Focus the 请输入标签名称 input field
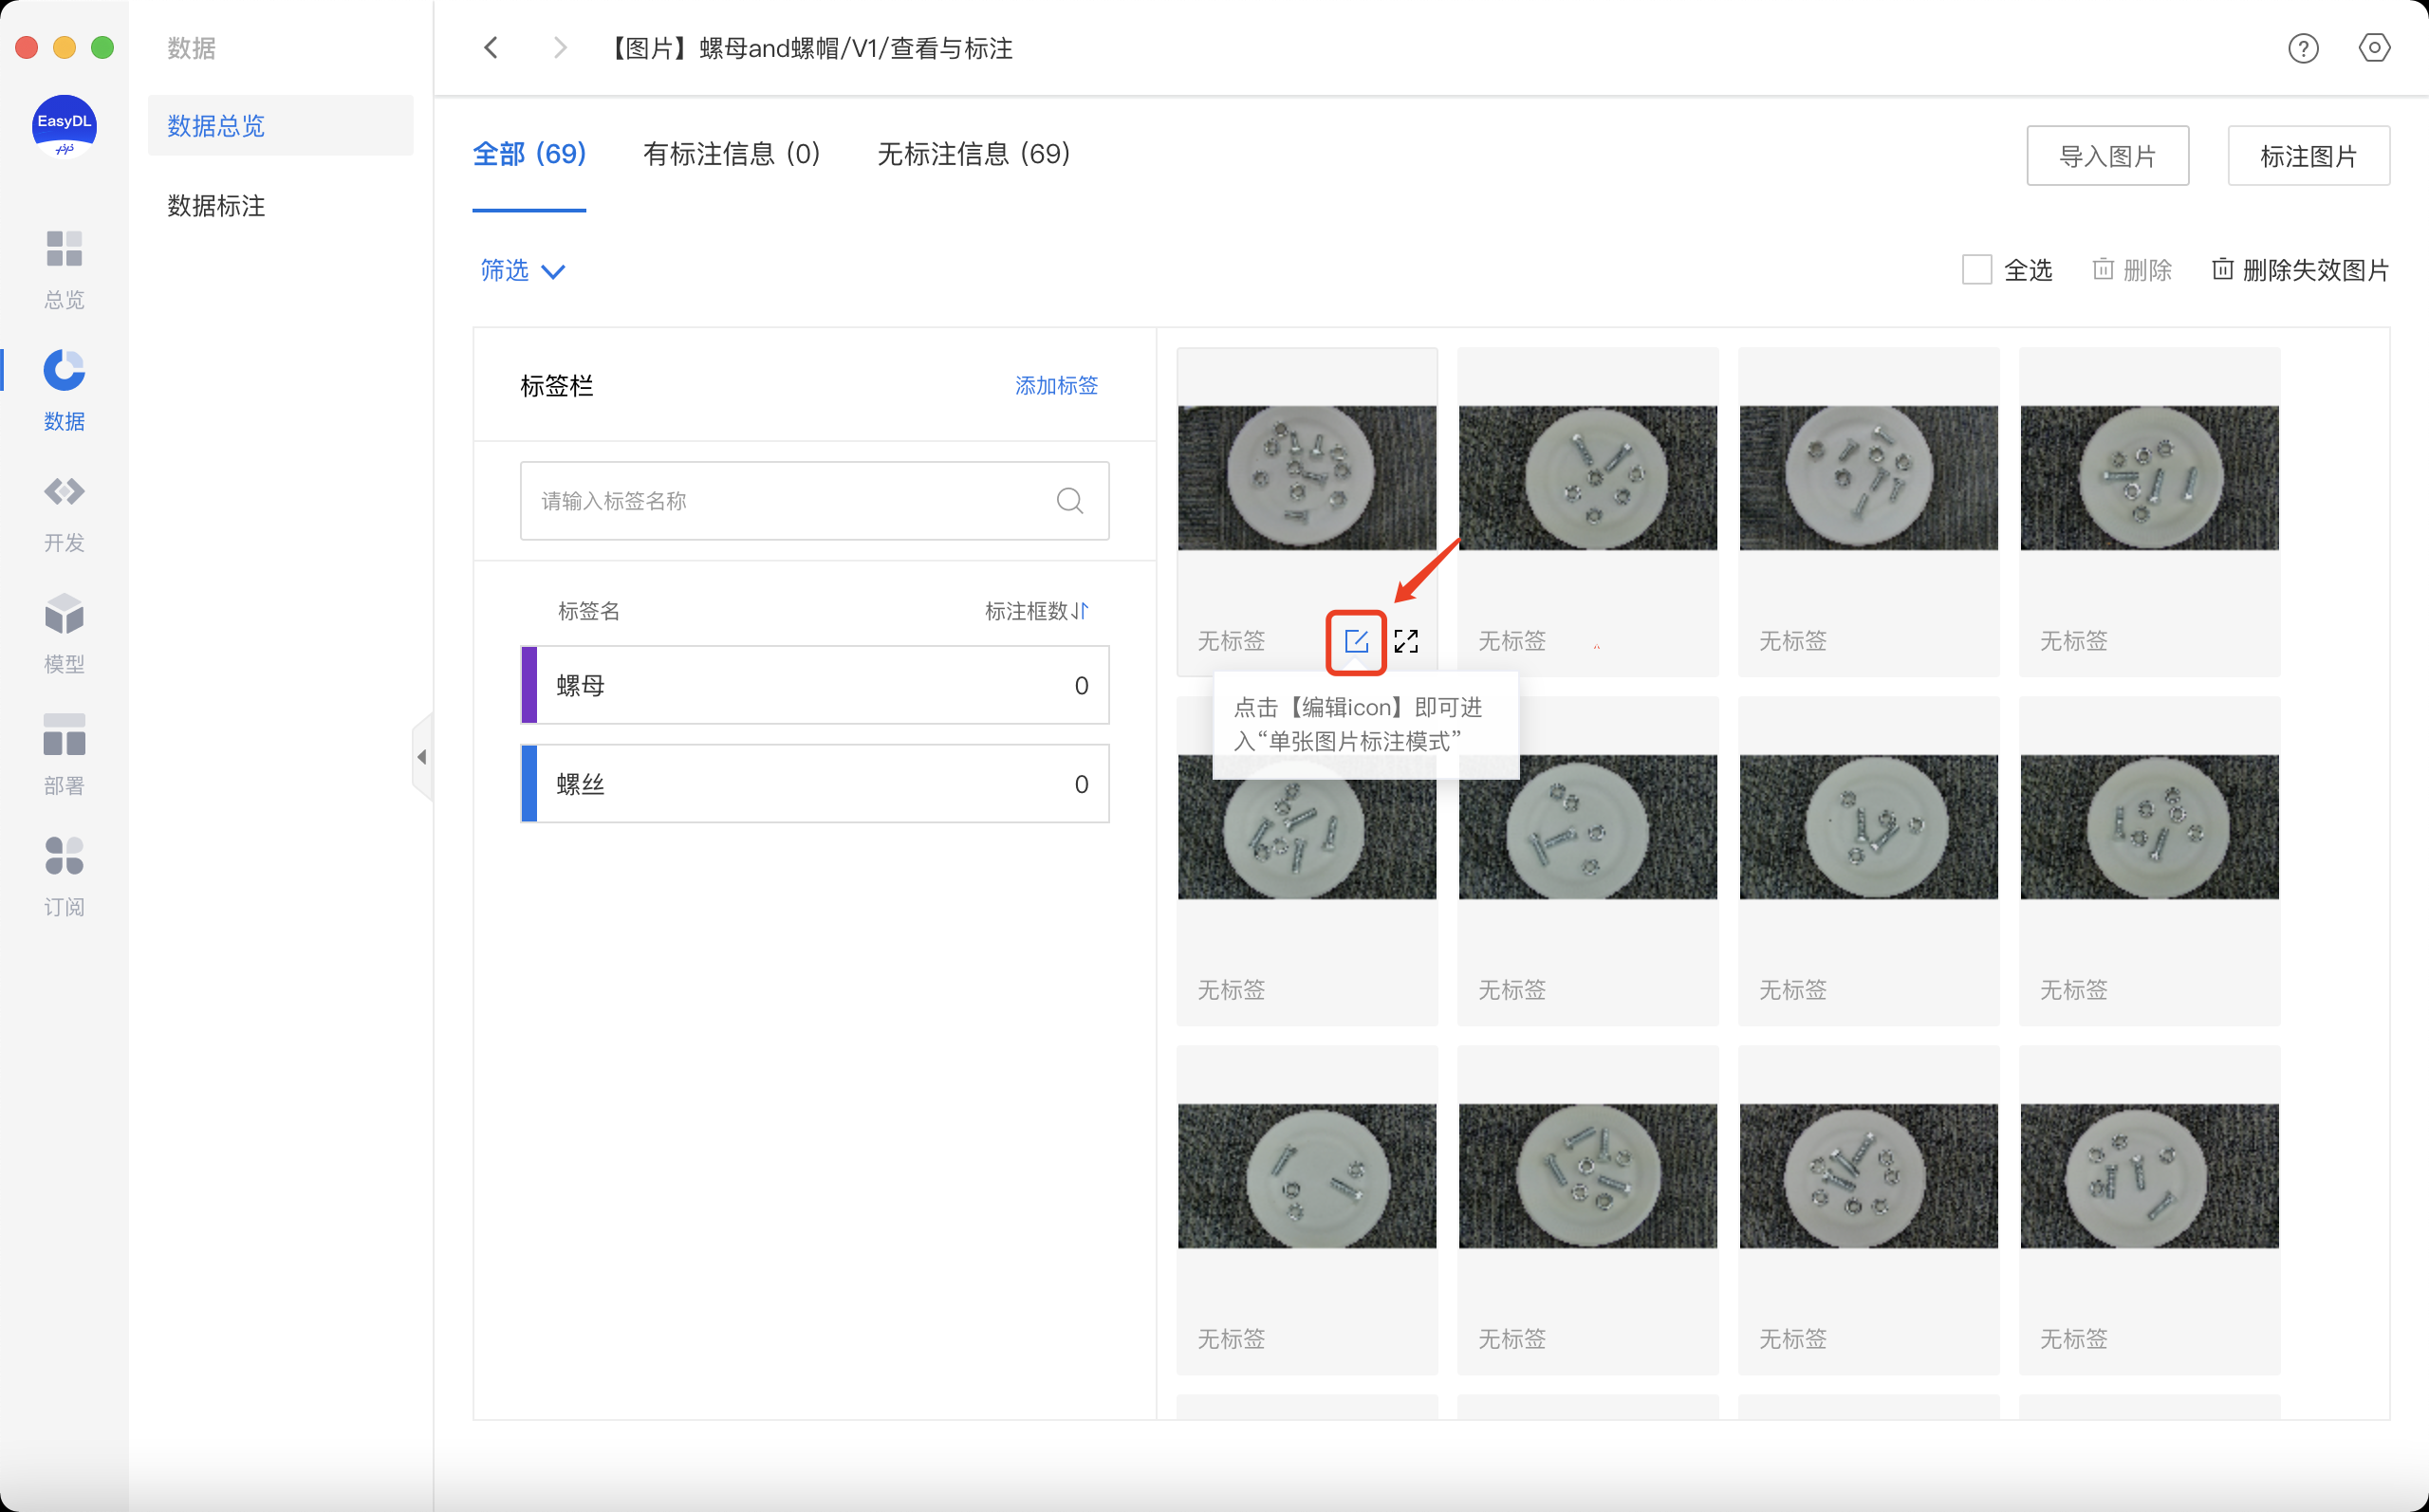This screenshot has height=1512, width=2429. pyautogui.click(x=814, y=500)
